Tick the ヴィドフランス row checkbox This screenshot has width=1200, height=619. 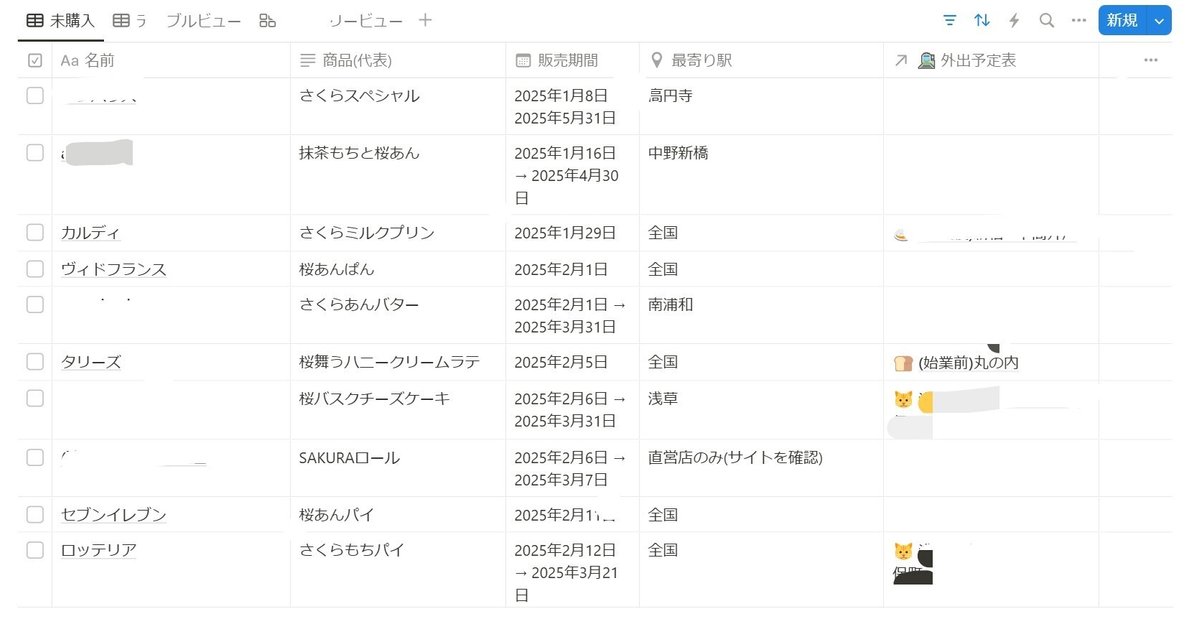35,269
